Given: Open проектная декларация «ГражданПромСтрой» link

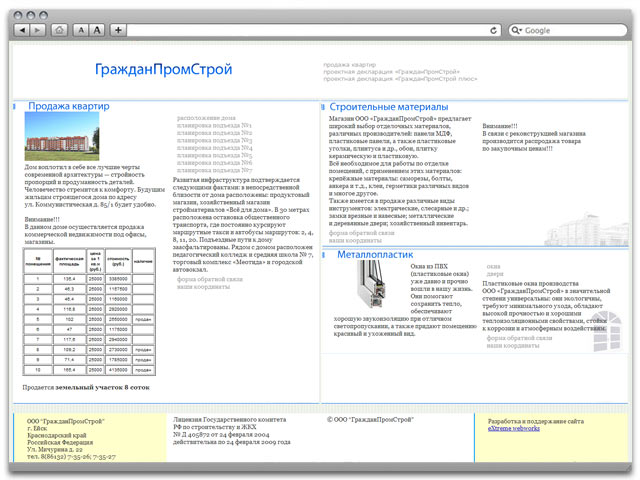Looking at the screenshot, I should [391, 72].
